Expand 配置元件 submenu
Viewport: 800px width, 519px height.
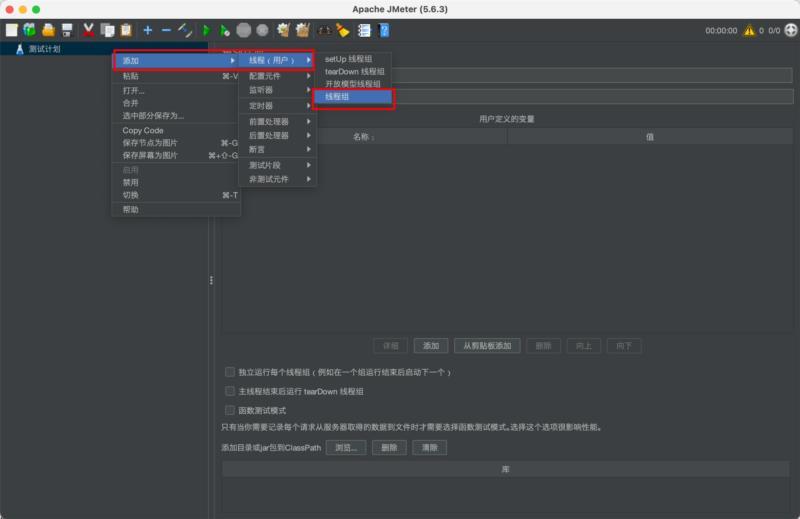tap(278, 76)
